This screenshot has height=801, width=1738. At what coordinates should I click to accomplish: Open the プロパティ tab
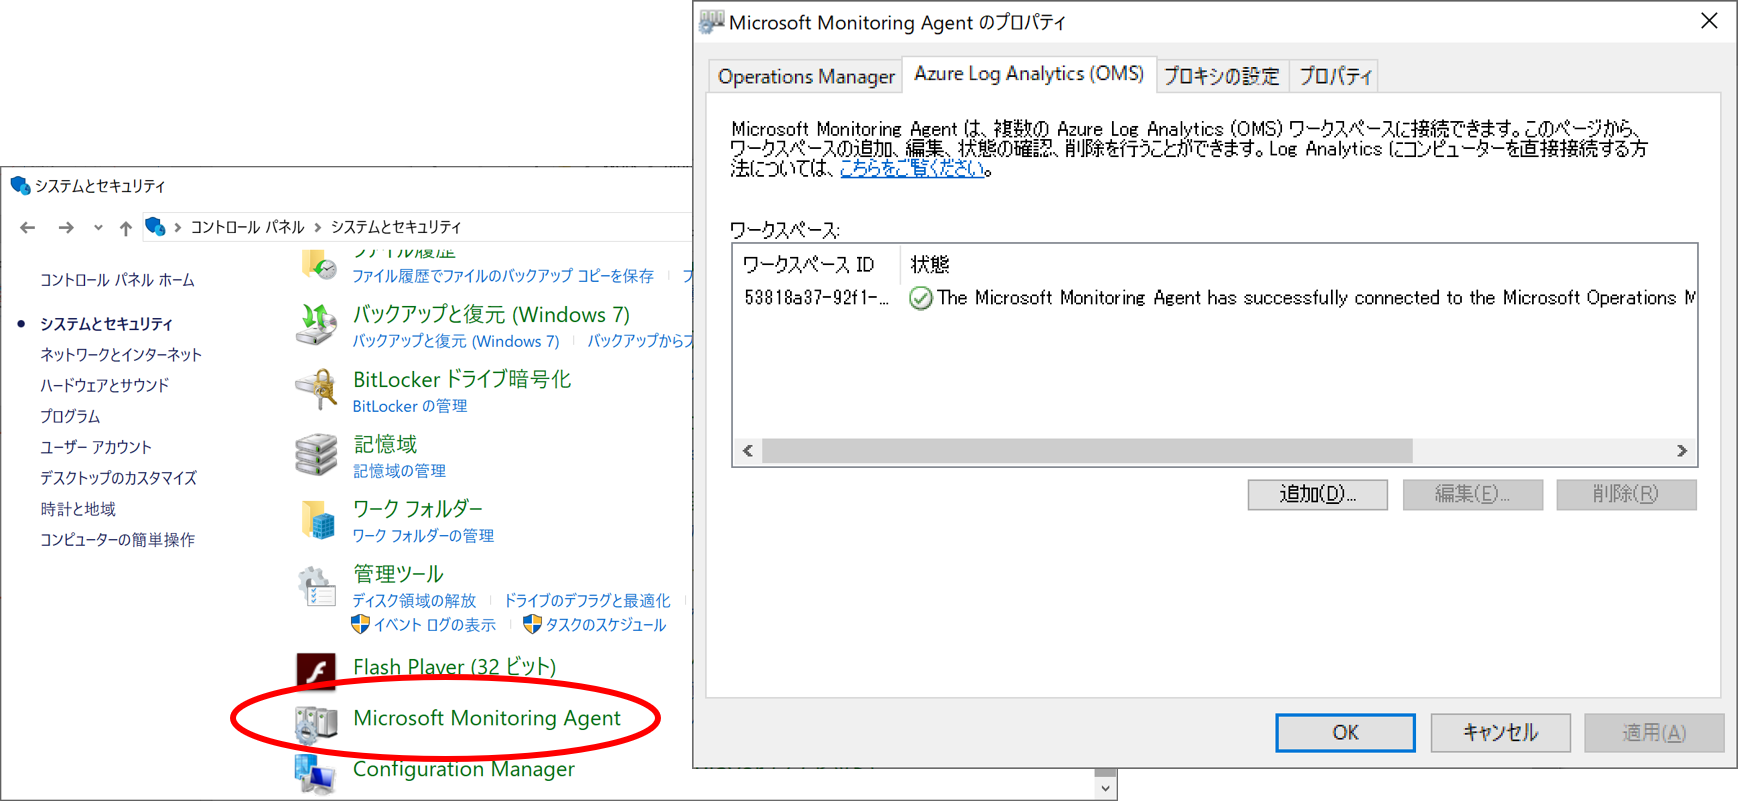(x=1335, y=76)
